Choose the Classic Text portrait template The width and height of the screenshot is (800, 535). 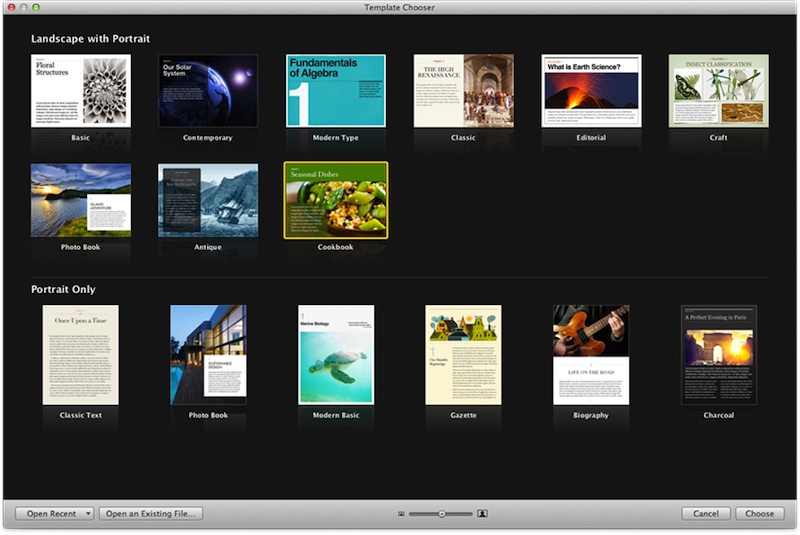(80, 355)
